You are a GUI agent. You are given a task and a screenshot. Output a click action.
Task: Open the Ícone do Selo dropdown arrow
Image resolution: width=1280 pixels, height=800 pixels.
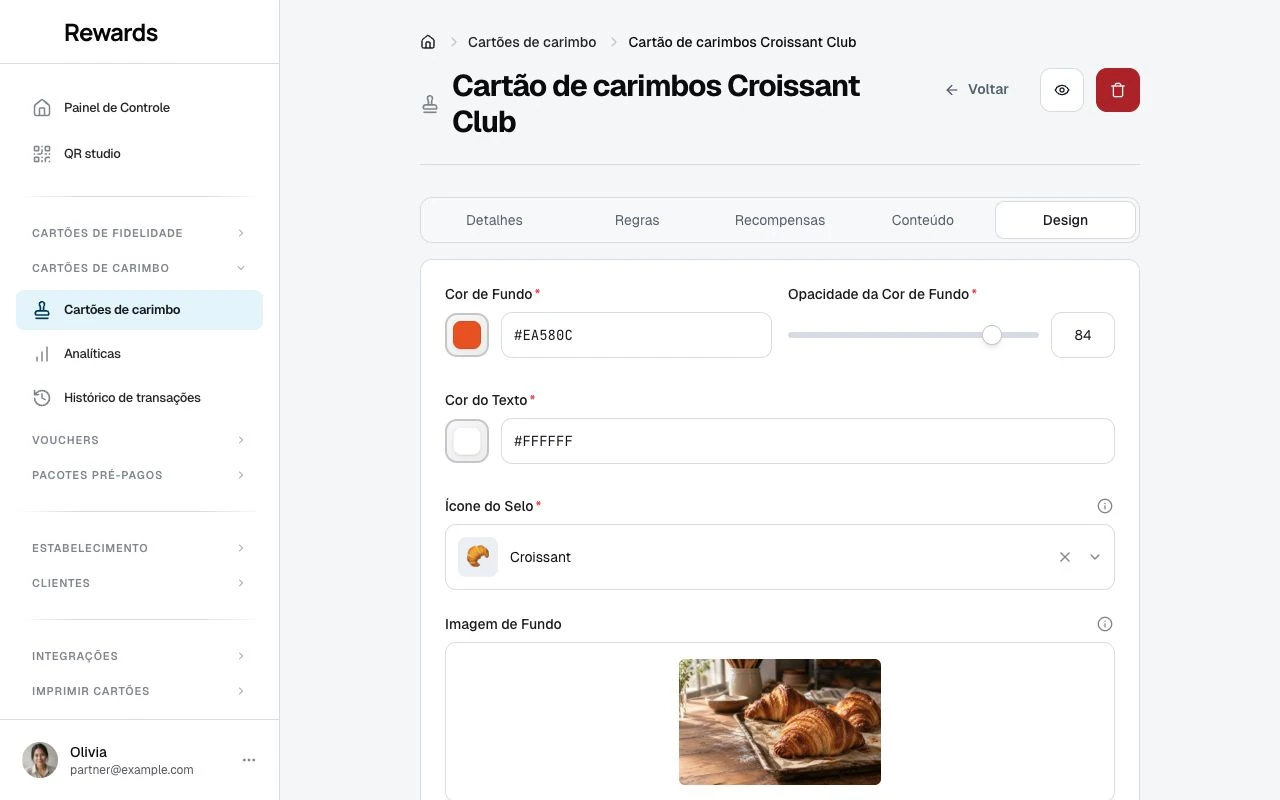click(1095, 557)
